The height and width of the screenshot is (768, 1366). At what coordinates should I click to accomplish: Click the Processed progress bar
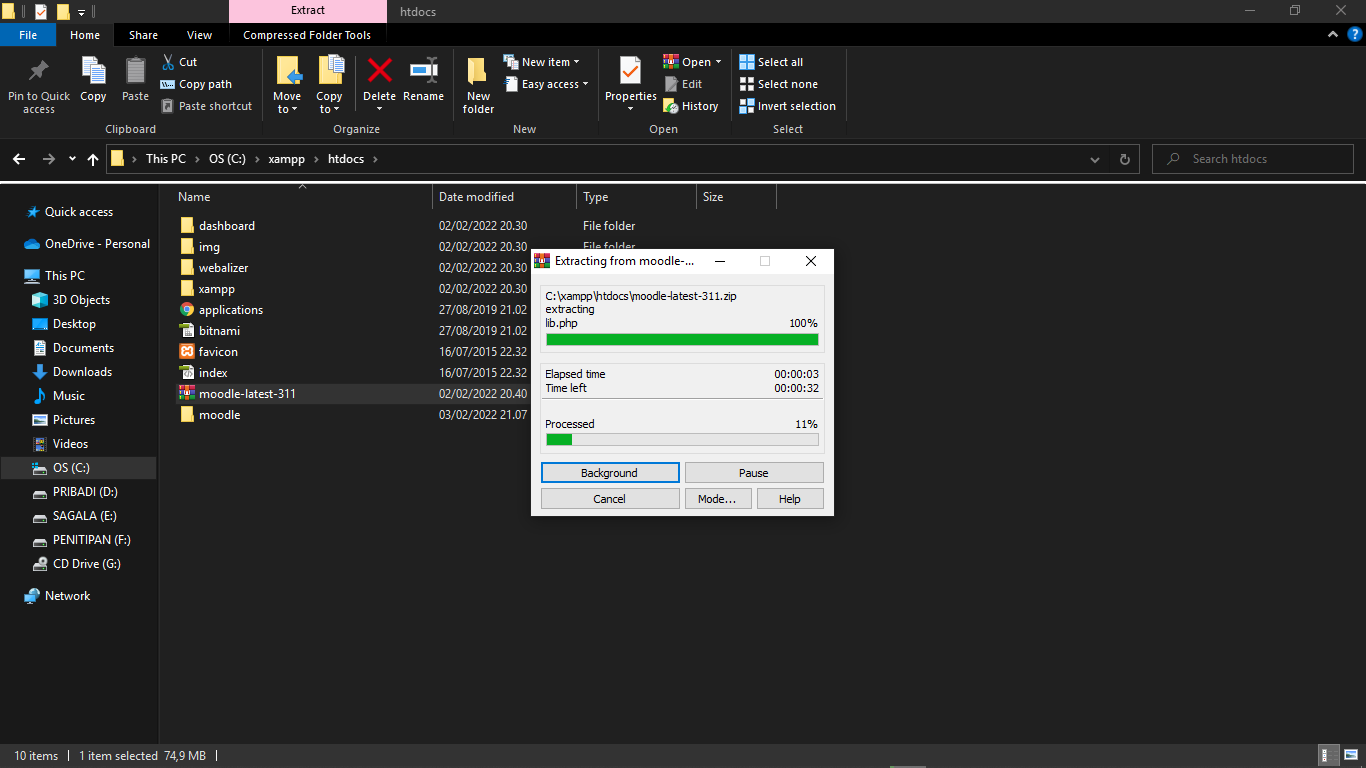682,440
